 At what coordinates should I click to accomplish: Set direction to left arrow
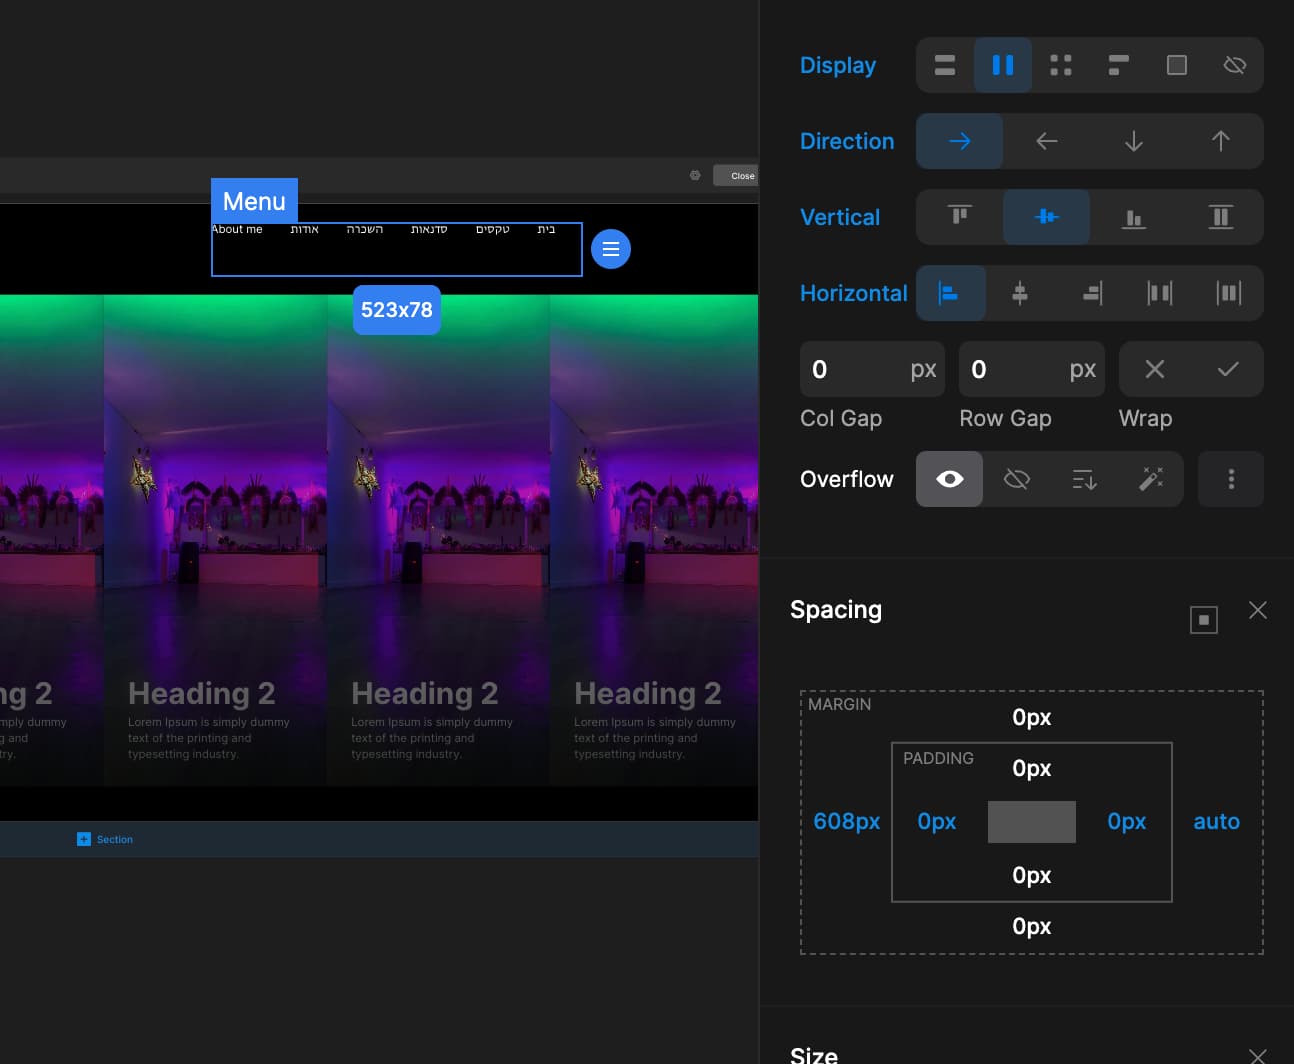[x=1047, y=141]
